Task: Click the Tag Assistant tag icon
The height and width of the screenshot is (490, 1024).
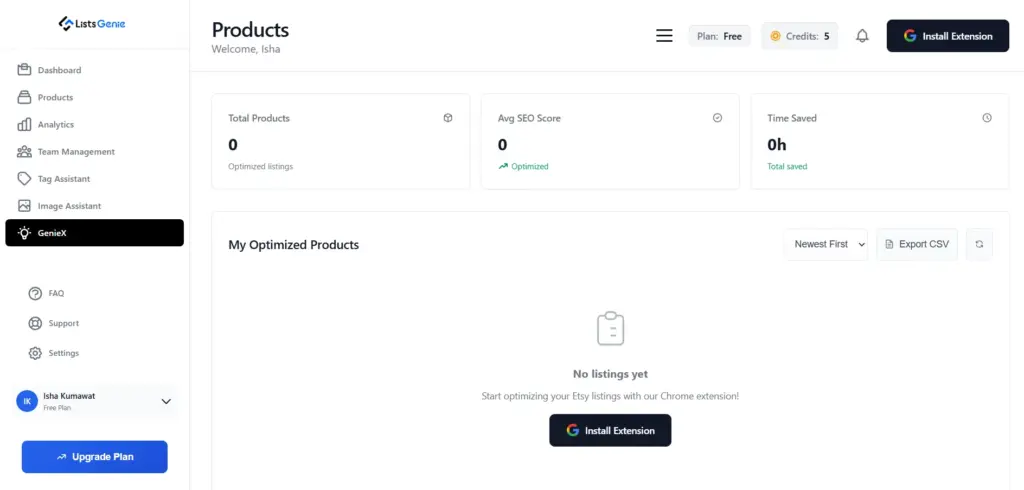Action: point(24,178)
